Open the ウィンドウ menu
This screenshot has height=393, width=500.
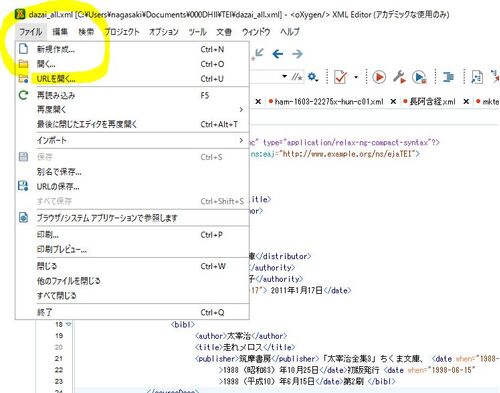coord(256,32)
